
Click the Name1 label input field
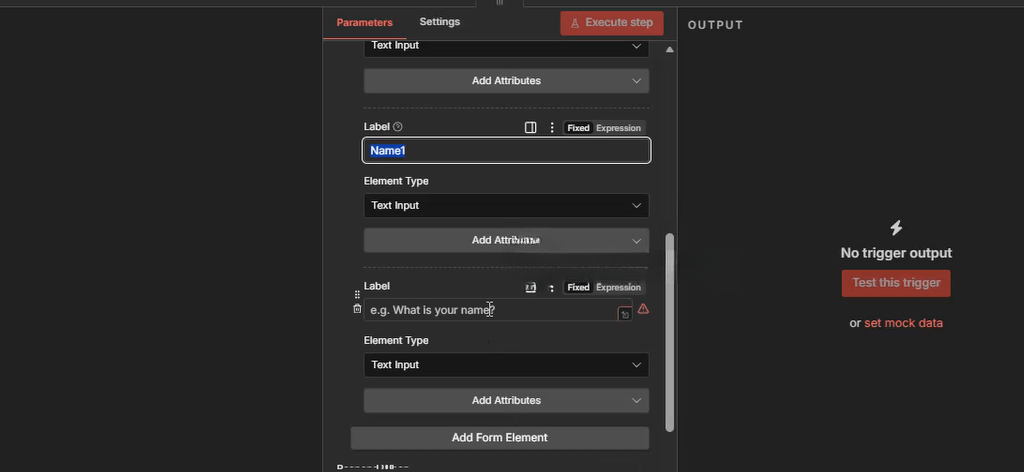tap(506, 151)
